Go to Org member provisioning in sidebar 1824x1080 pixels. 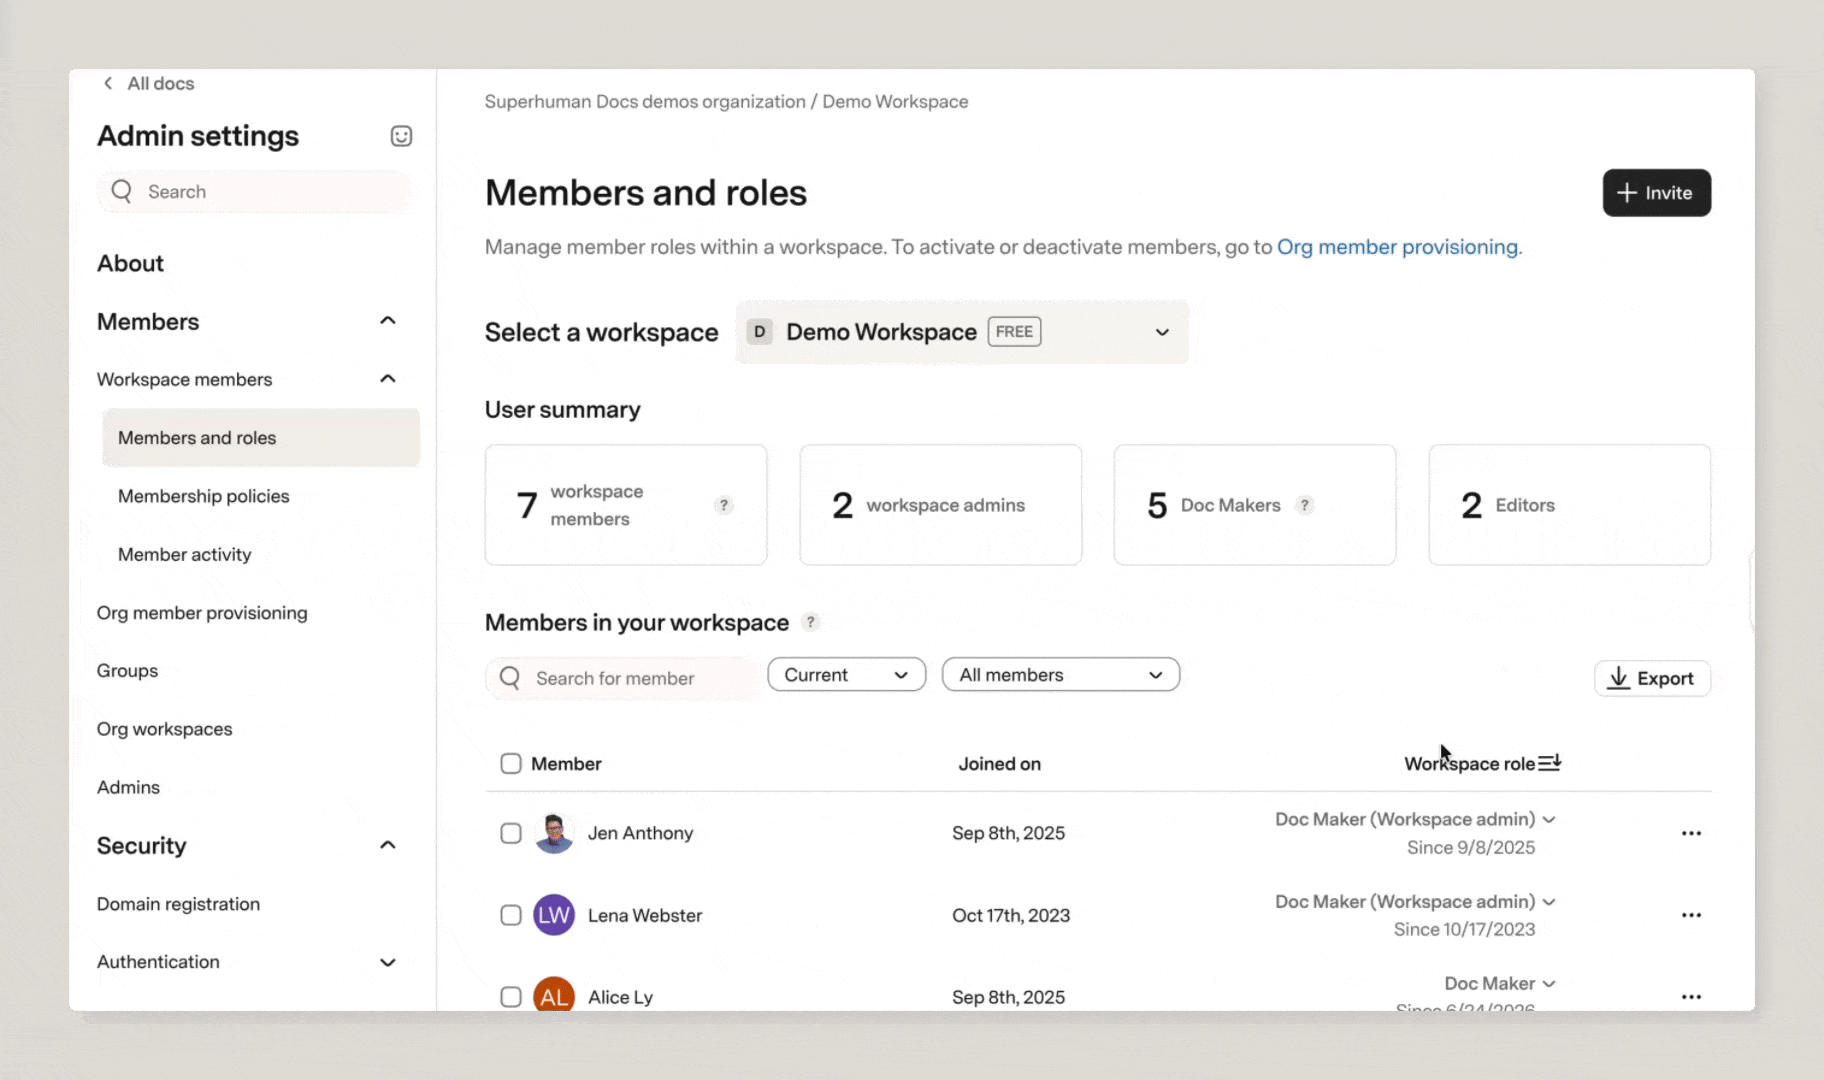coord(202,612)
